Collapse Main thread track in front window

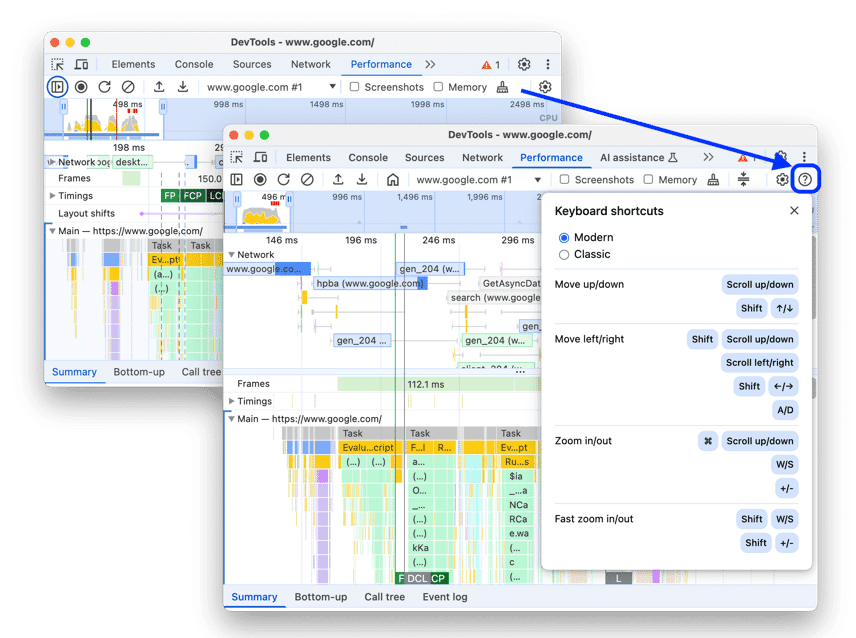click(231, 419)
